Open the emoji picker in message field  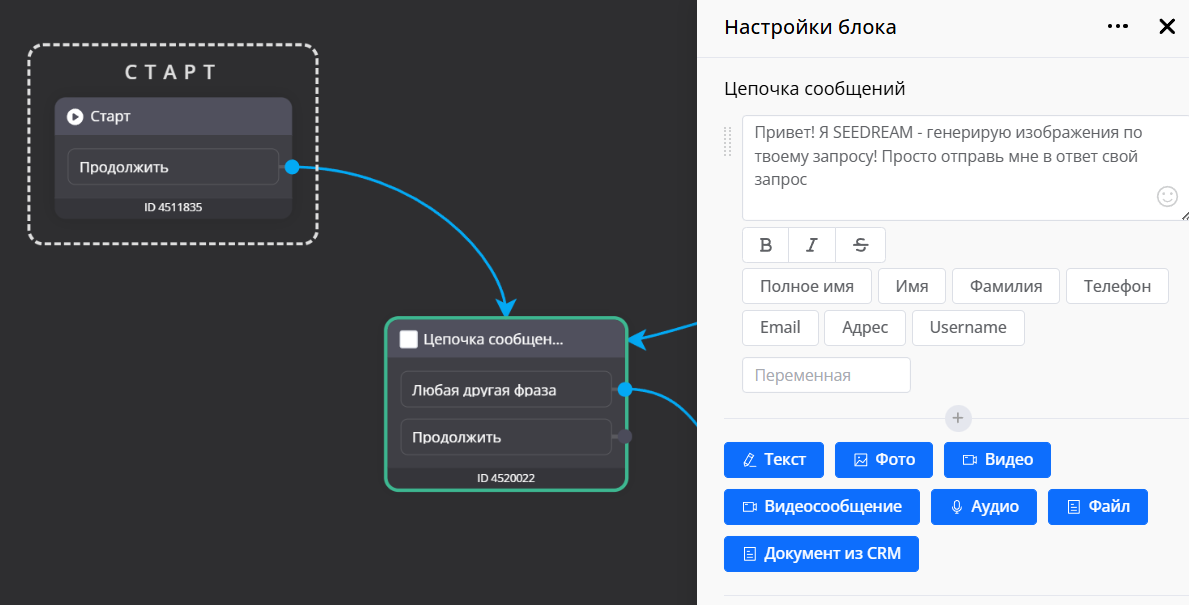coord(1167,196)
